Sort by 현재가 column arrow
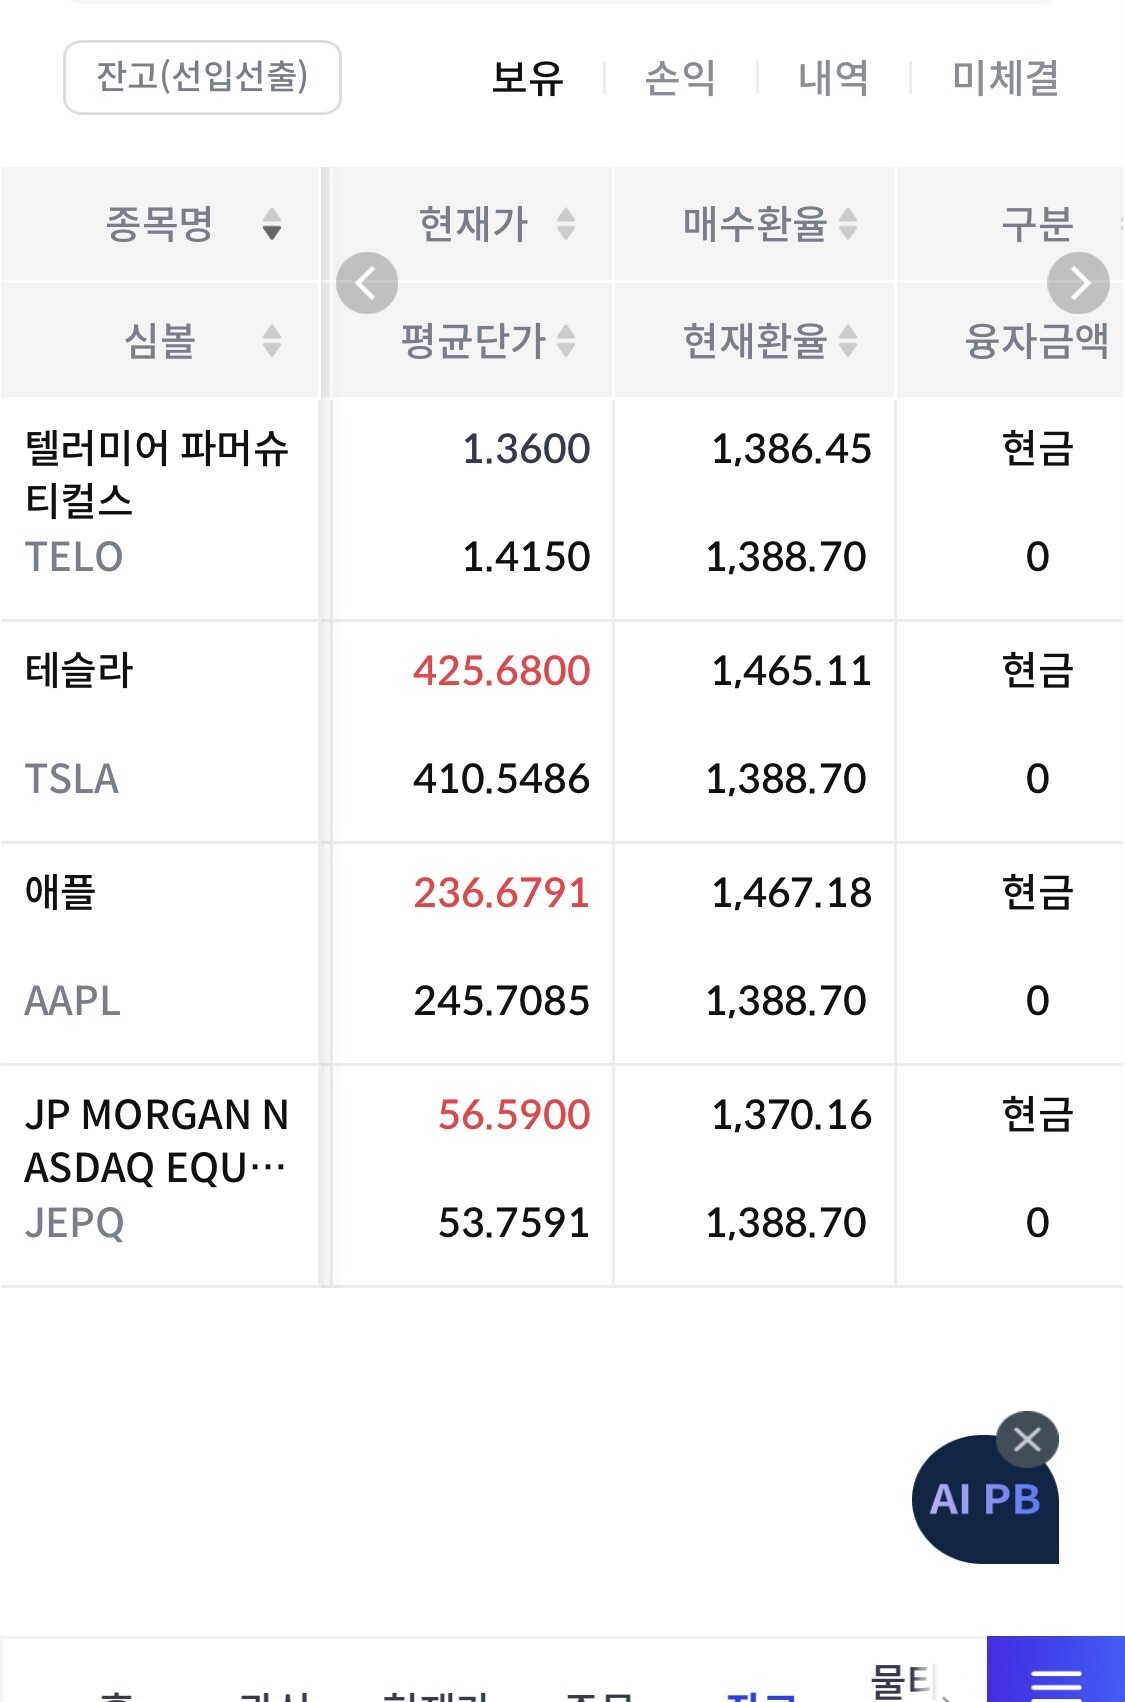Viewport: 1125px width, 1702px height. pos(566,224)
